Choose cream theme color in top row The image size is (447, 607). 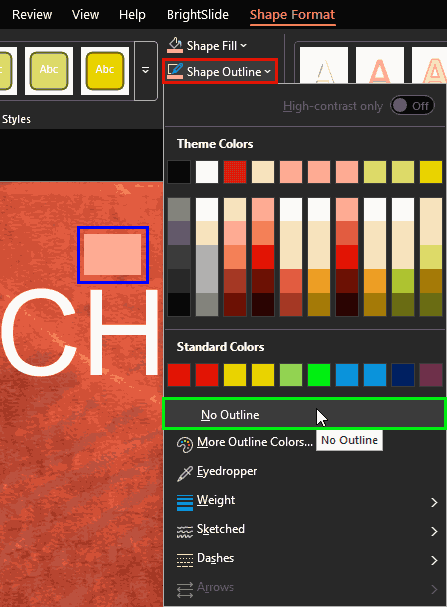[263, 172]
